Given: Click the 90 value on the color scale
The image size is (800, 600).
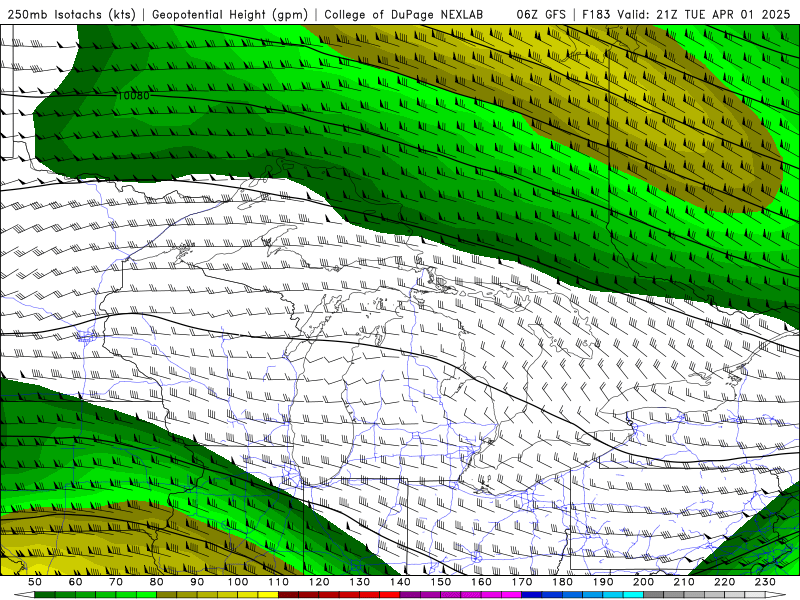Looking at the screenshot, I should click(197, 582).
